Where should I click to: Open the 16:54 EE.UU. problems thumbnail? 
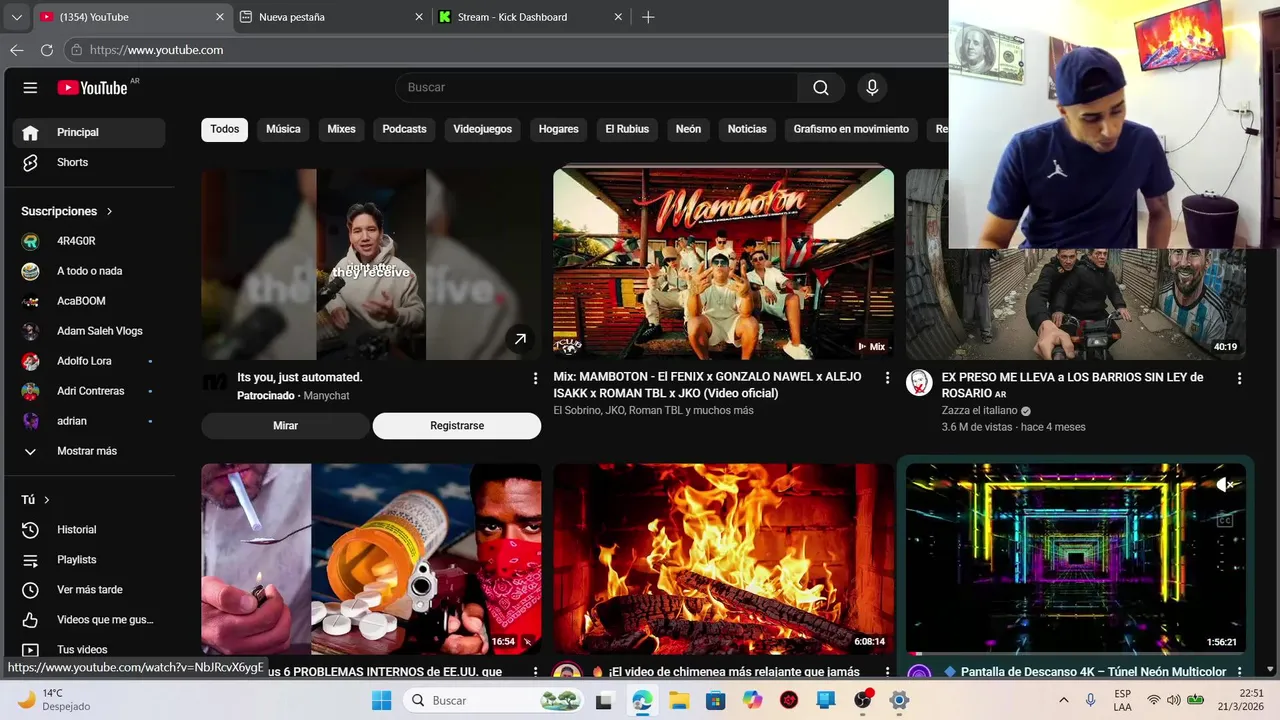click(371, 559)
